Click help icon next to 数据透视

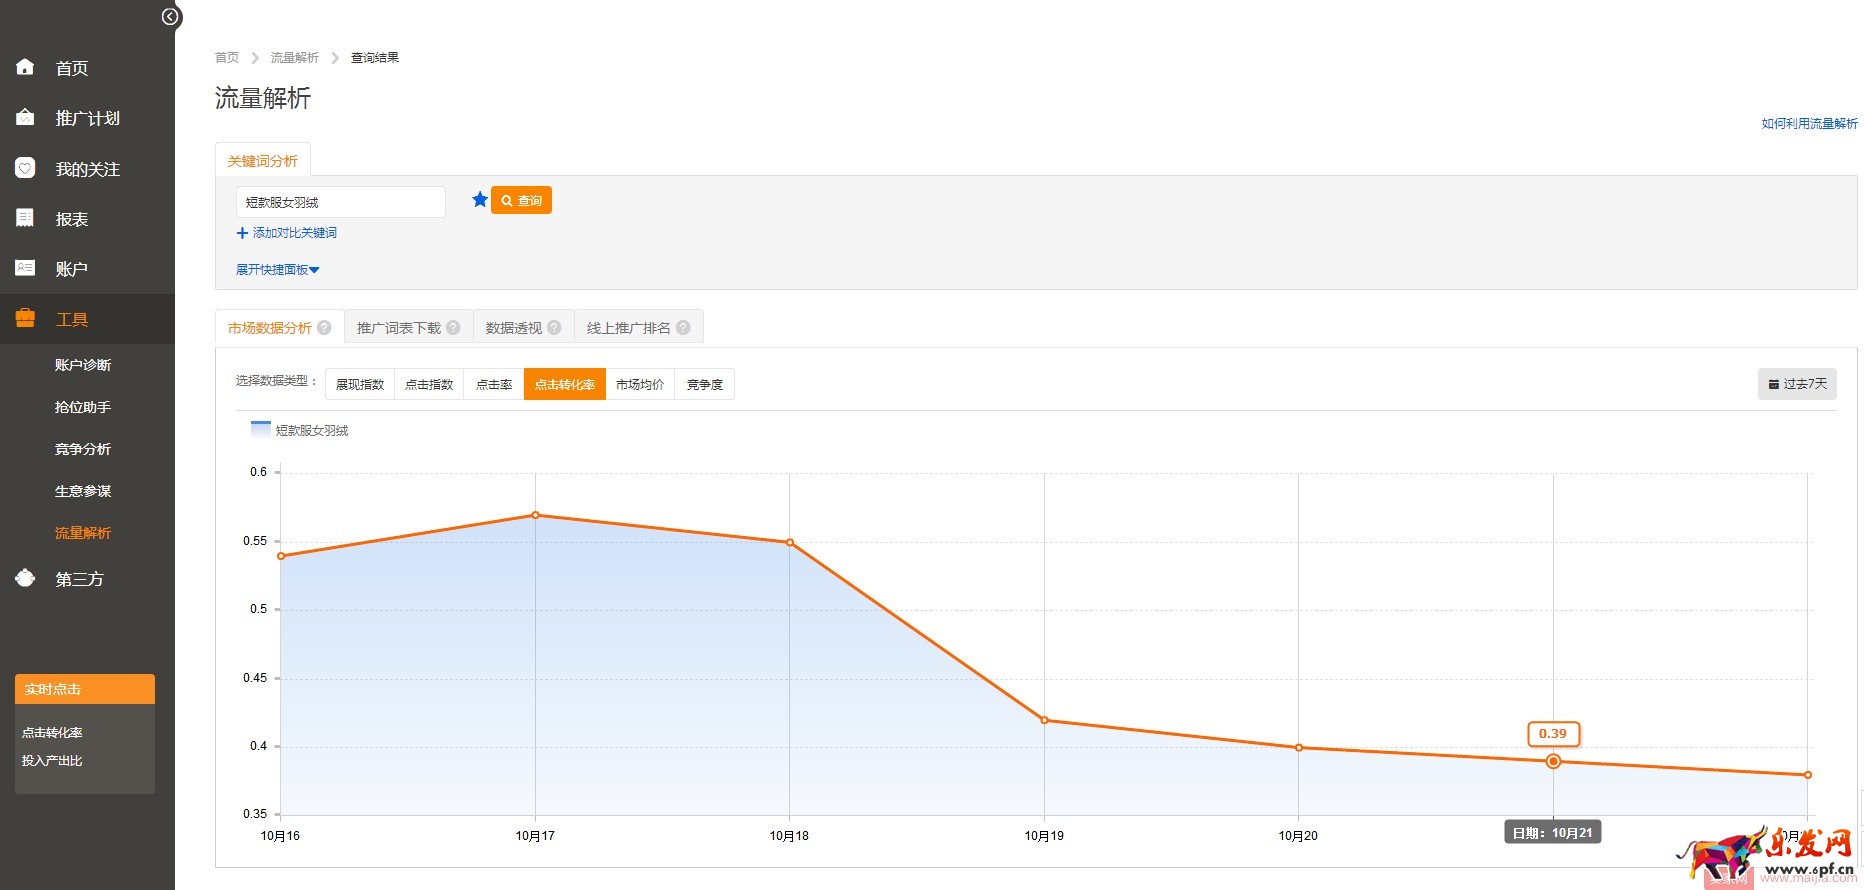point(554,328)
